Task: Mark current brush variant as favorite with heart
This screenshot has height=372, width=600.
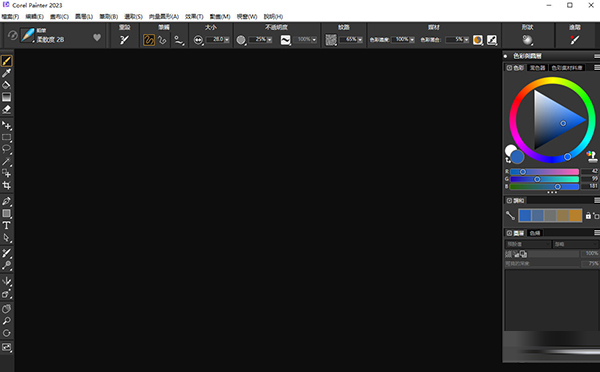Action: 97,37
